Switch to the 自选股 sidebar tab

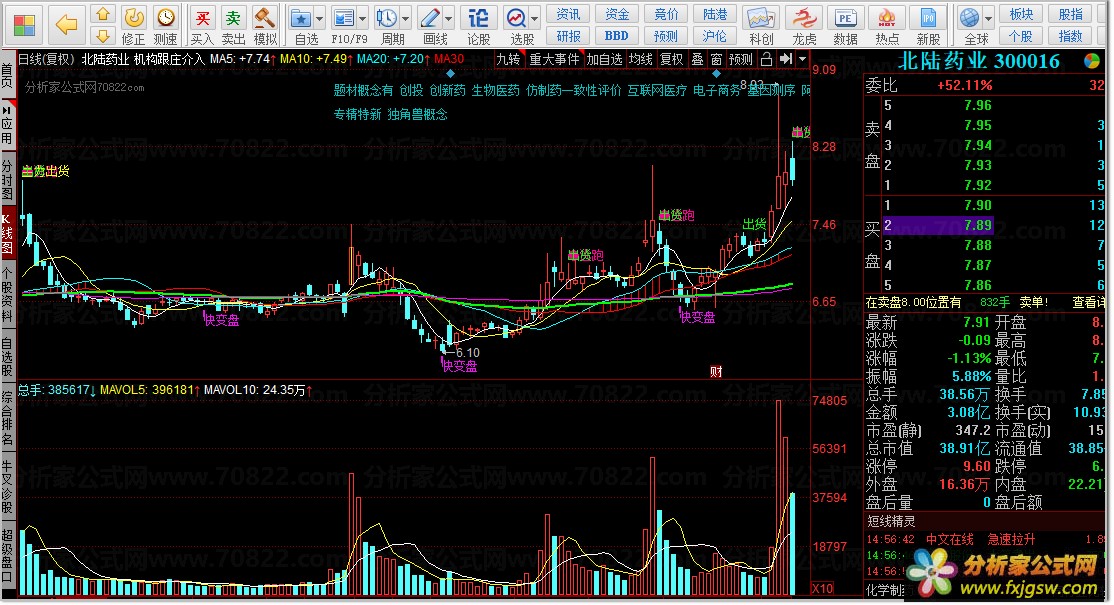point(7,356)
